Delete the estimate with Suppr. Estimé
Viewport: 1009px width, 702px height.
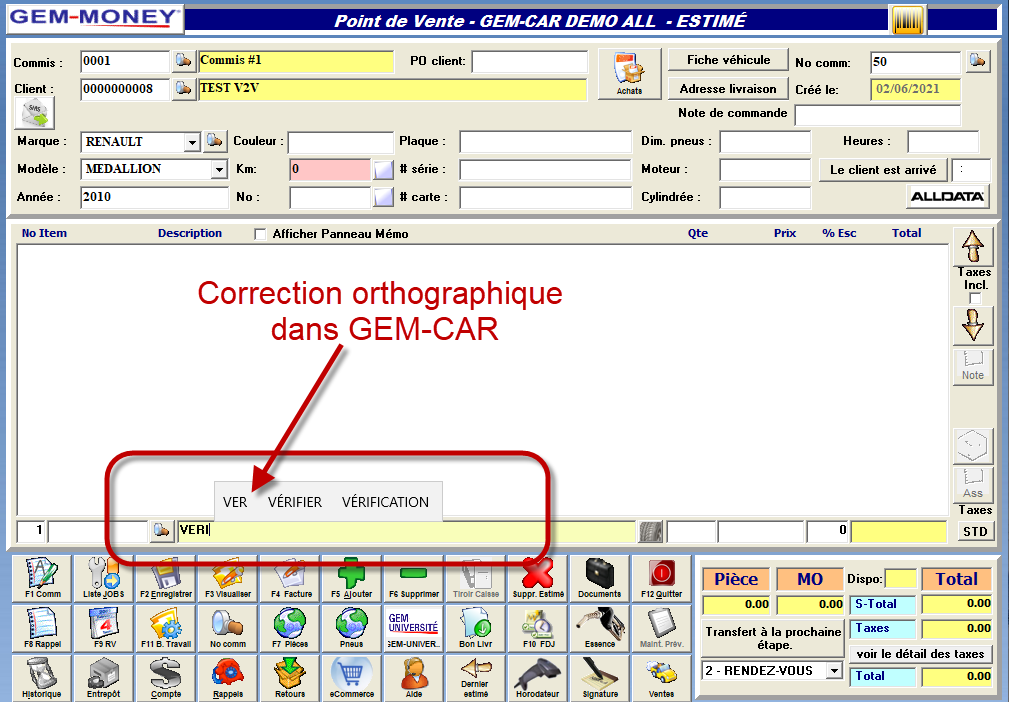(537, 578)
